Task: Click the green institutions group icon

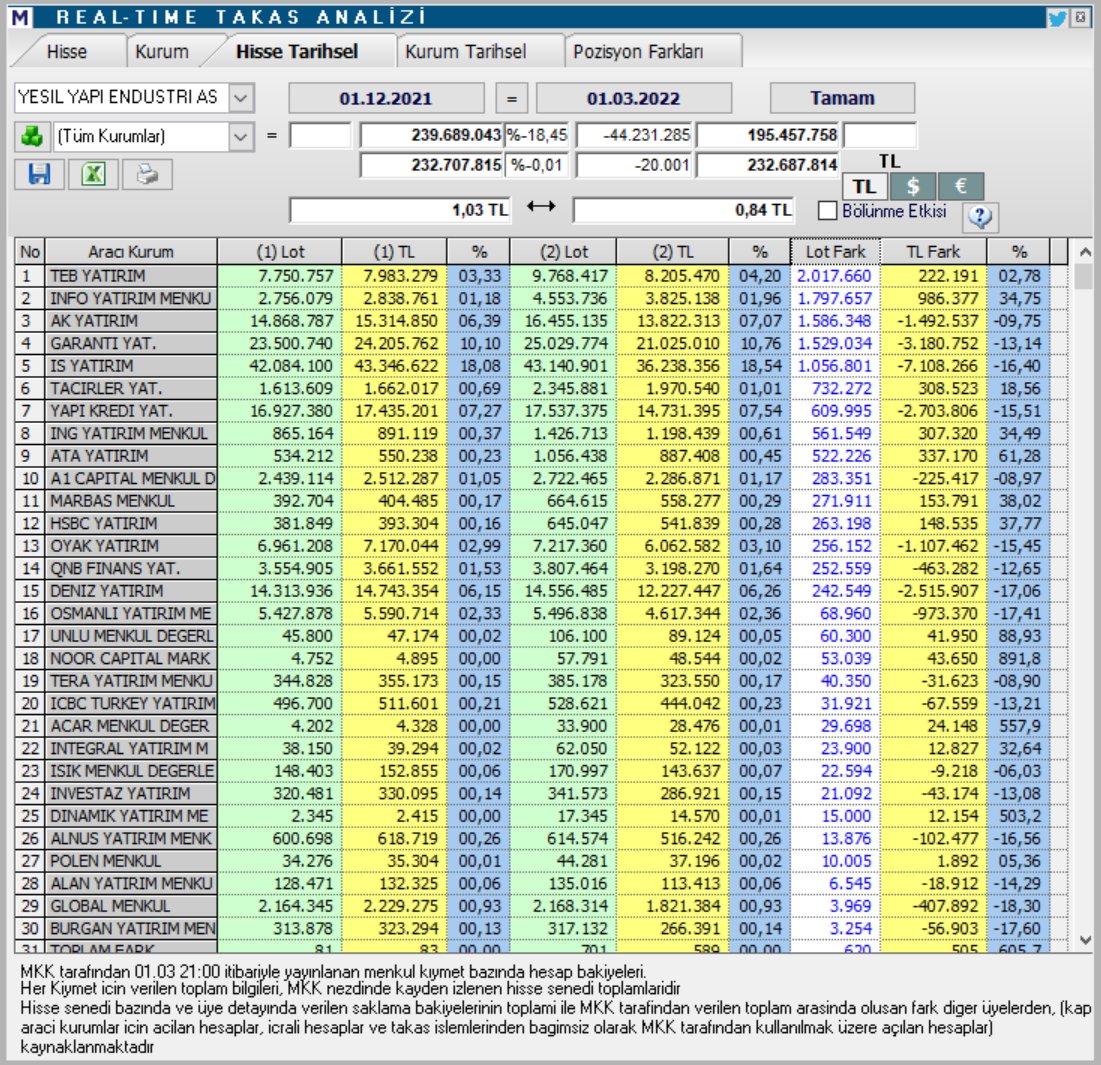Action: pos(32,136)
